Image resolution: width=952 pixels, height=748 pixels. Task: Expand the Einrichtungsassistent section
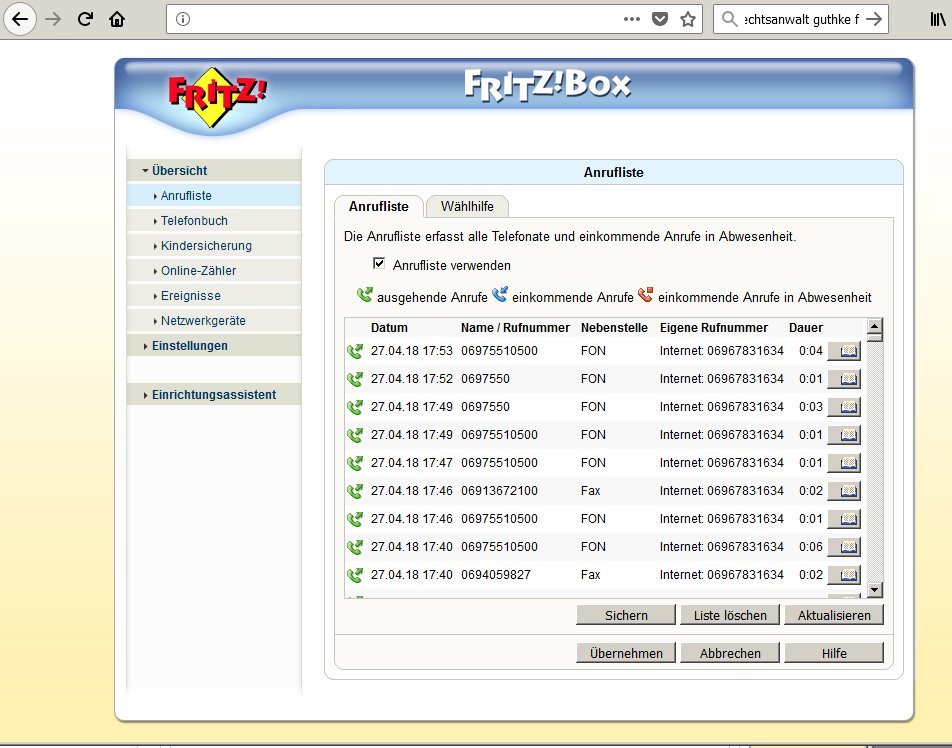[x=214, y=395]
